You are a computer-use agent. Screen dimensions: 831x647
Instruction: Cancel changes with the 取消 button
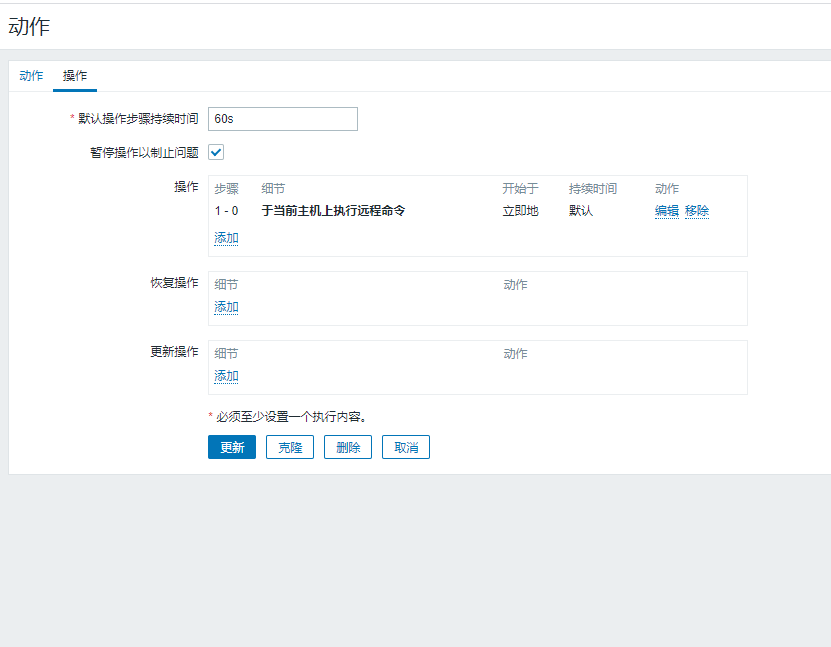tap(406, 447)
